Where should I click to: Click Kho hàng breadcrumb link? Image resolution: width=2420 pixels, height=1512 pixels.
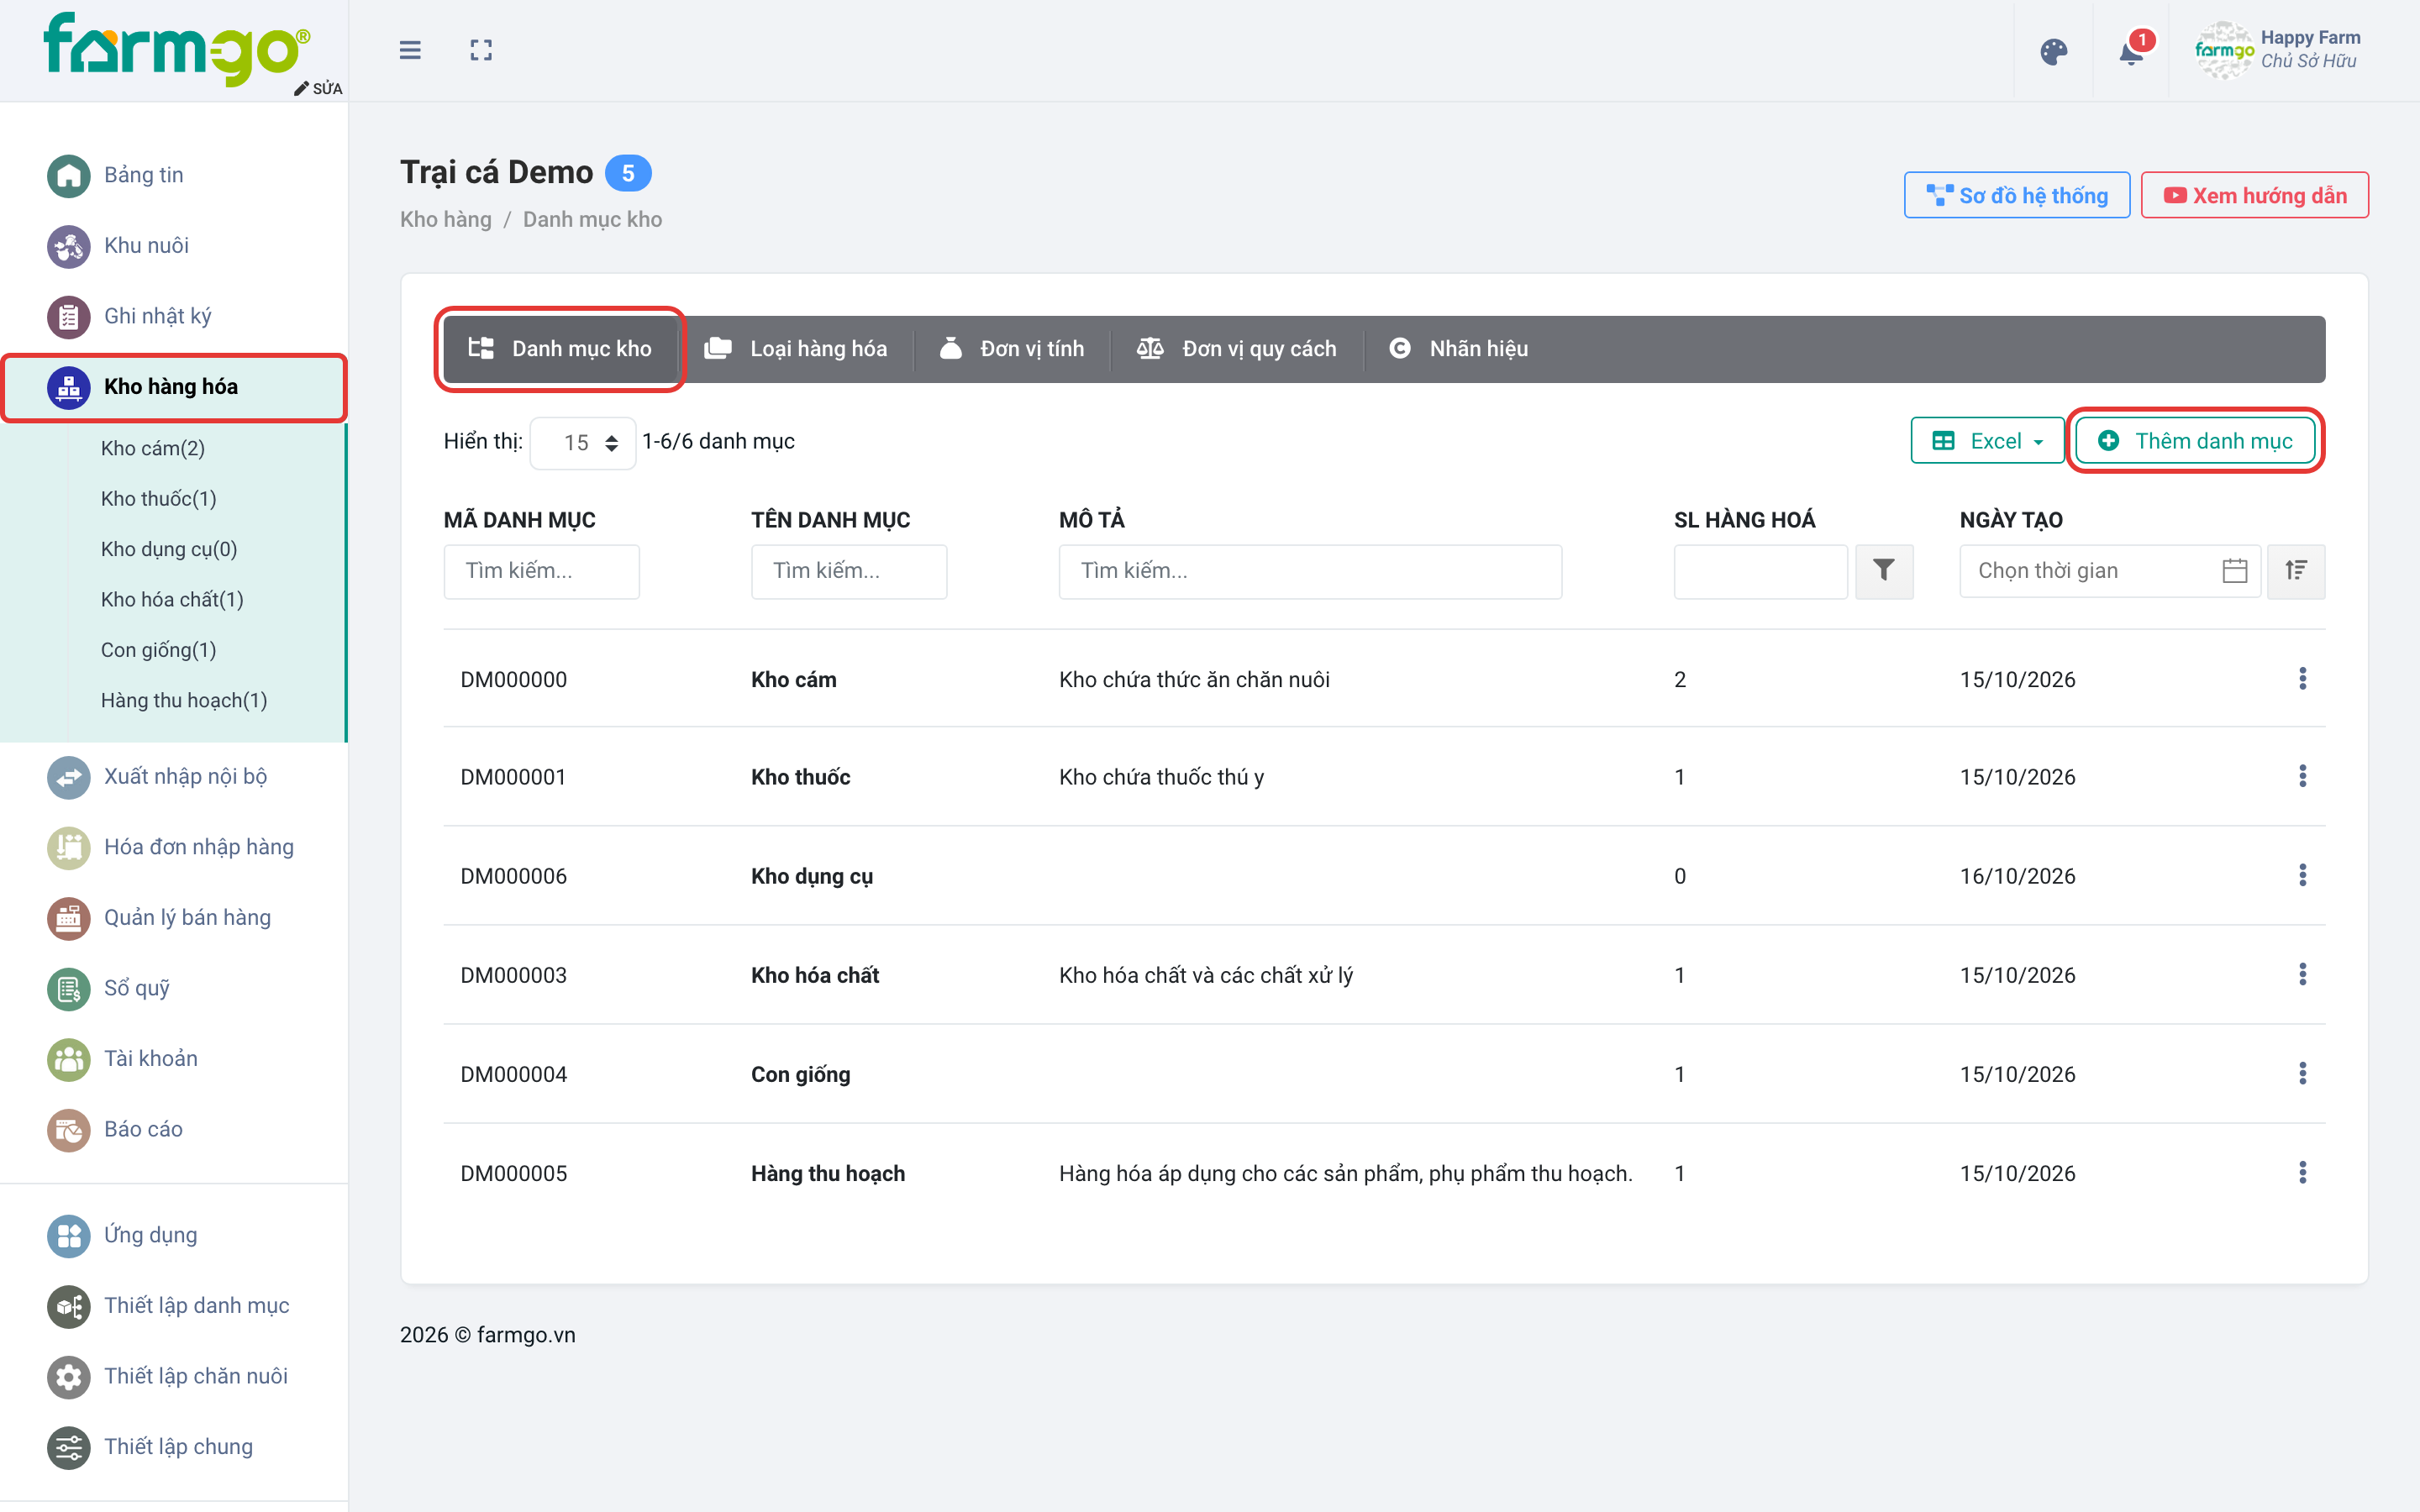[446, 219]
